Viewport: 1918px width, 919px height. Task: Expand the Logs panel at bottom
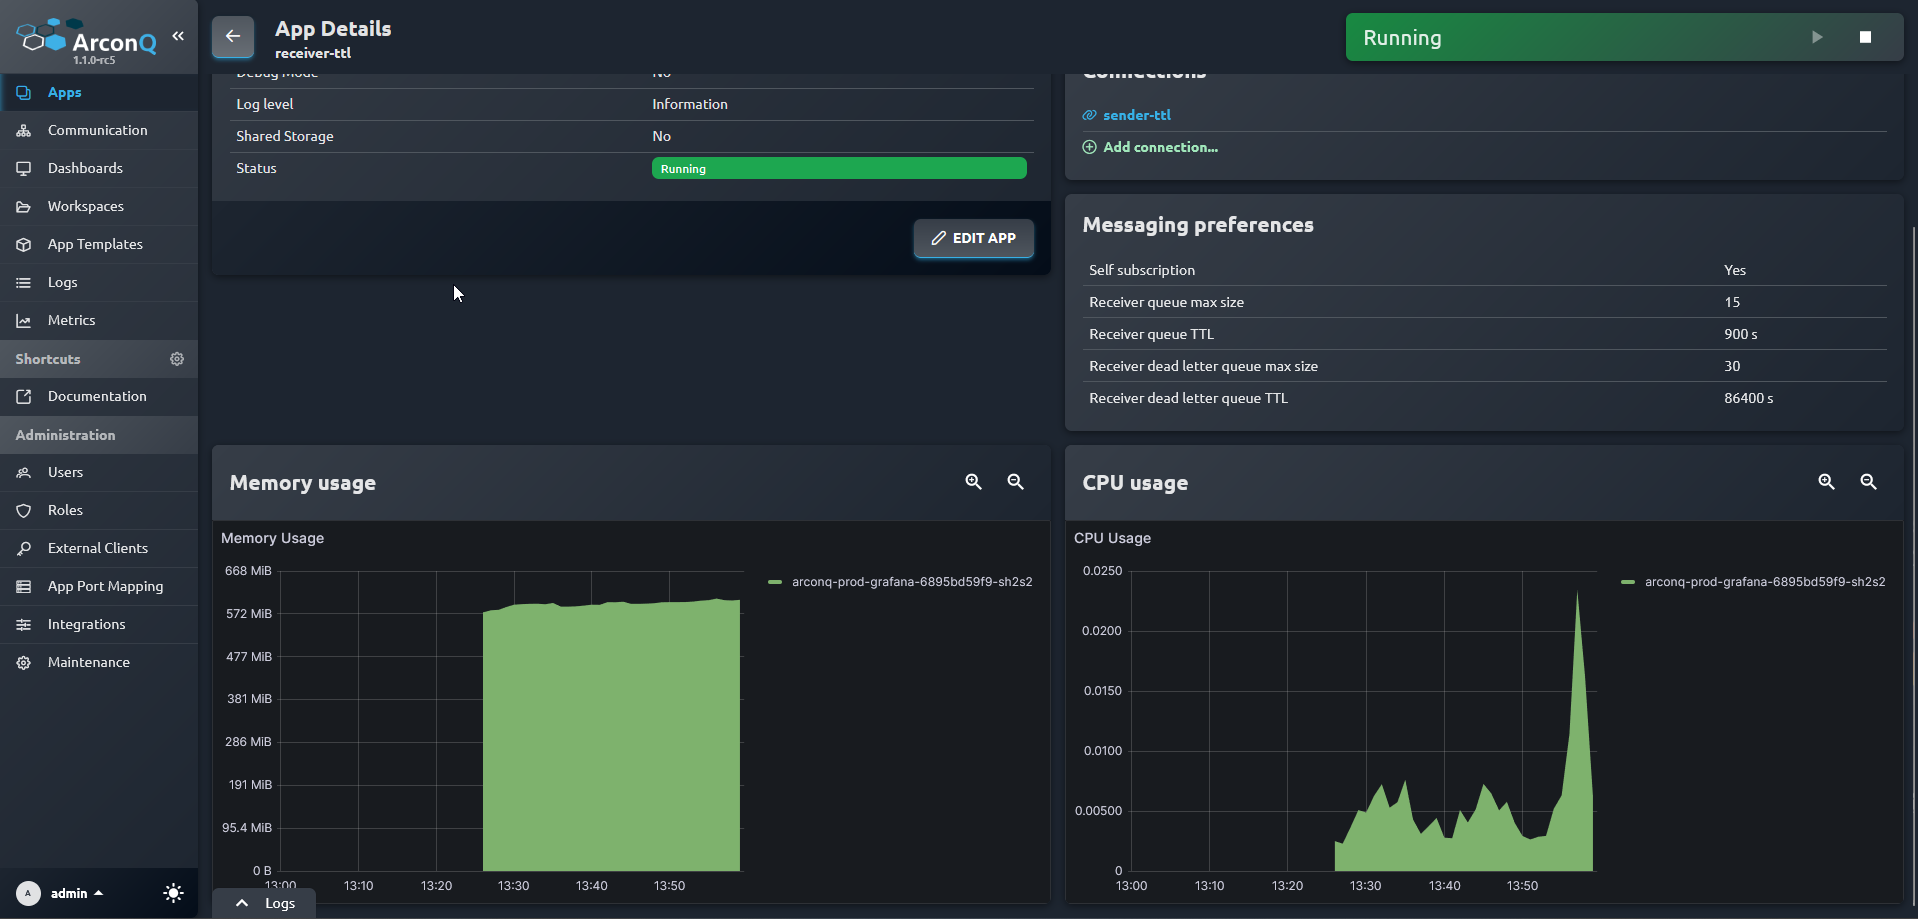(x=265, y=903)
